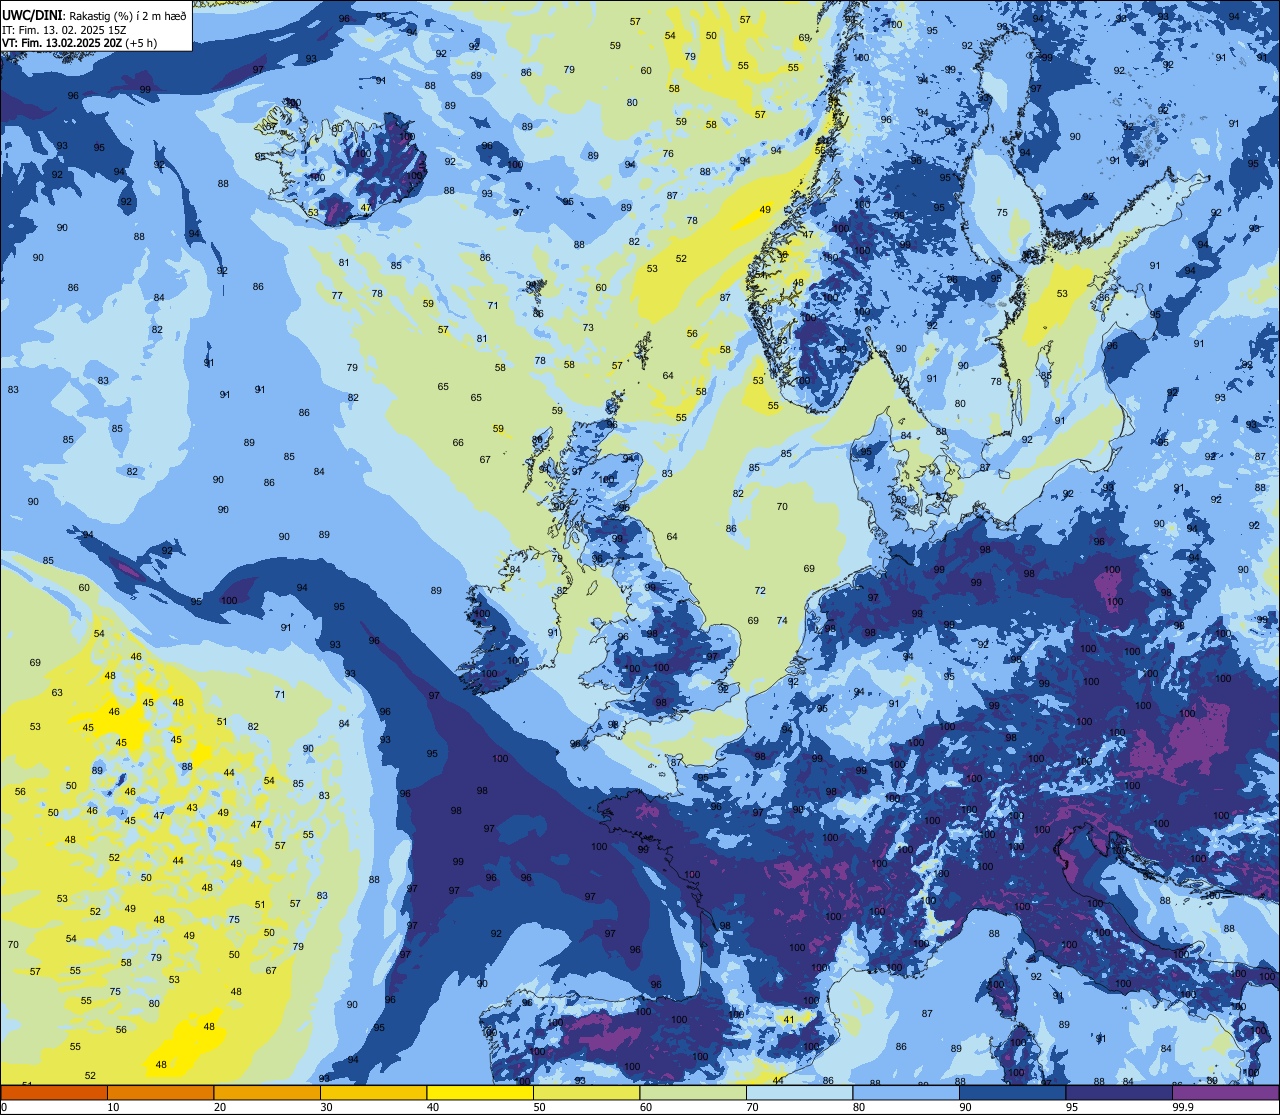Click the humidity value '77' on the map

coord(337,296)
